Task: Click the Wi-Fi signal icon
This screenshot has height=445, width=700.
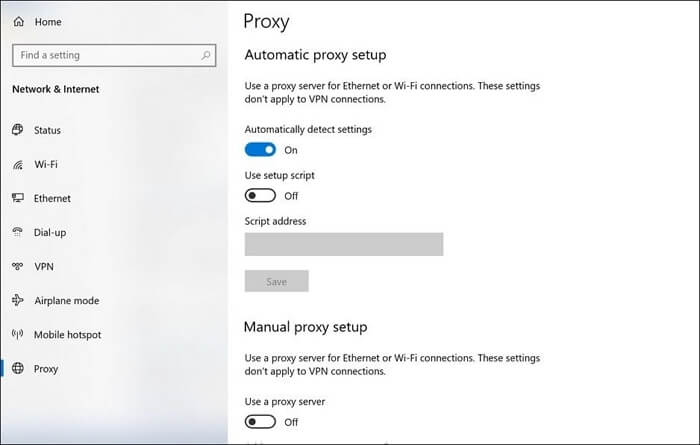Action: (18, 164)
